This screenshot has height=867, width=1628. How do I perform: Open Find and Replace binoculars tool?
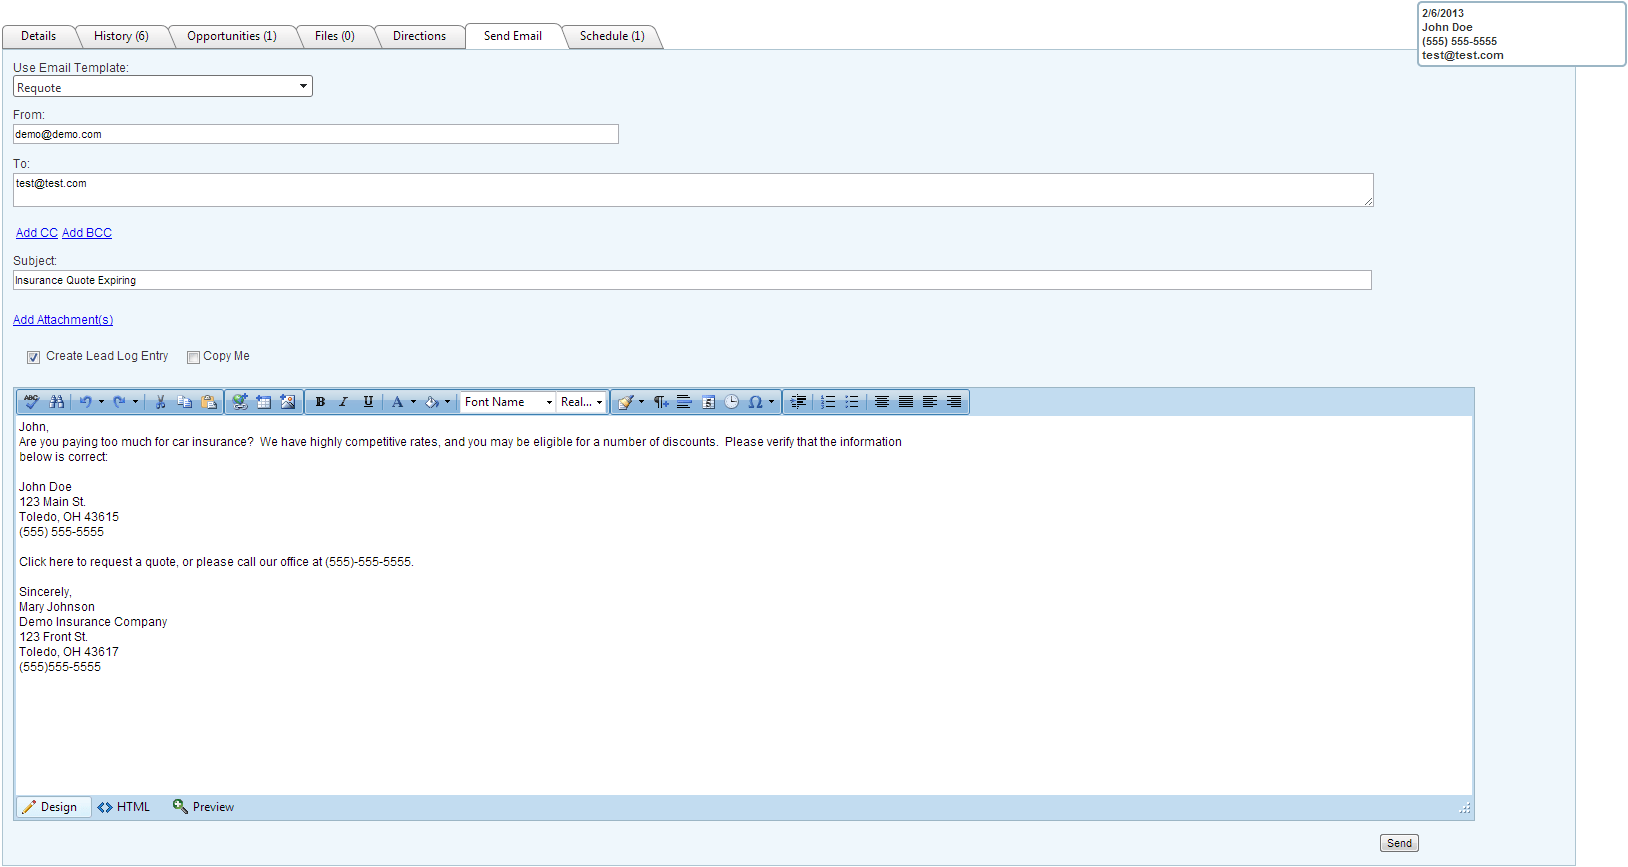click(x=57, y=402)
